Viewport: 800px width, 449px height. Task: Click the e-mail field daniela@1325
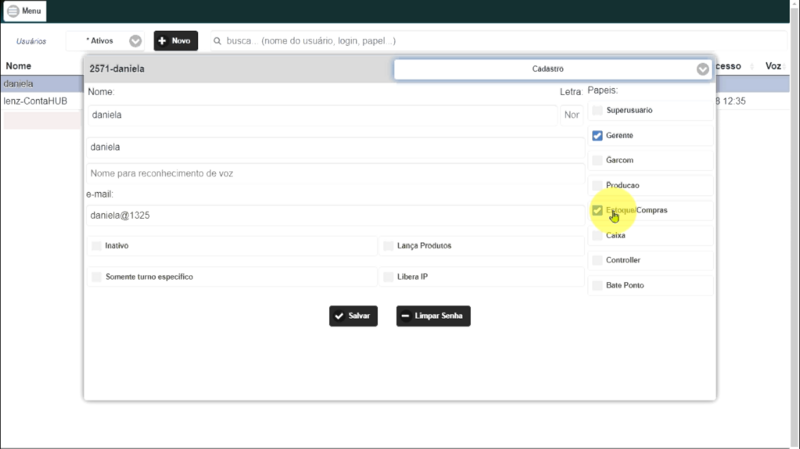coord(335,215)
